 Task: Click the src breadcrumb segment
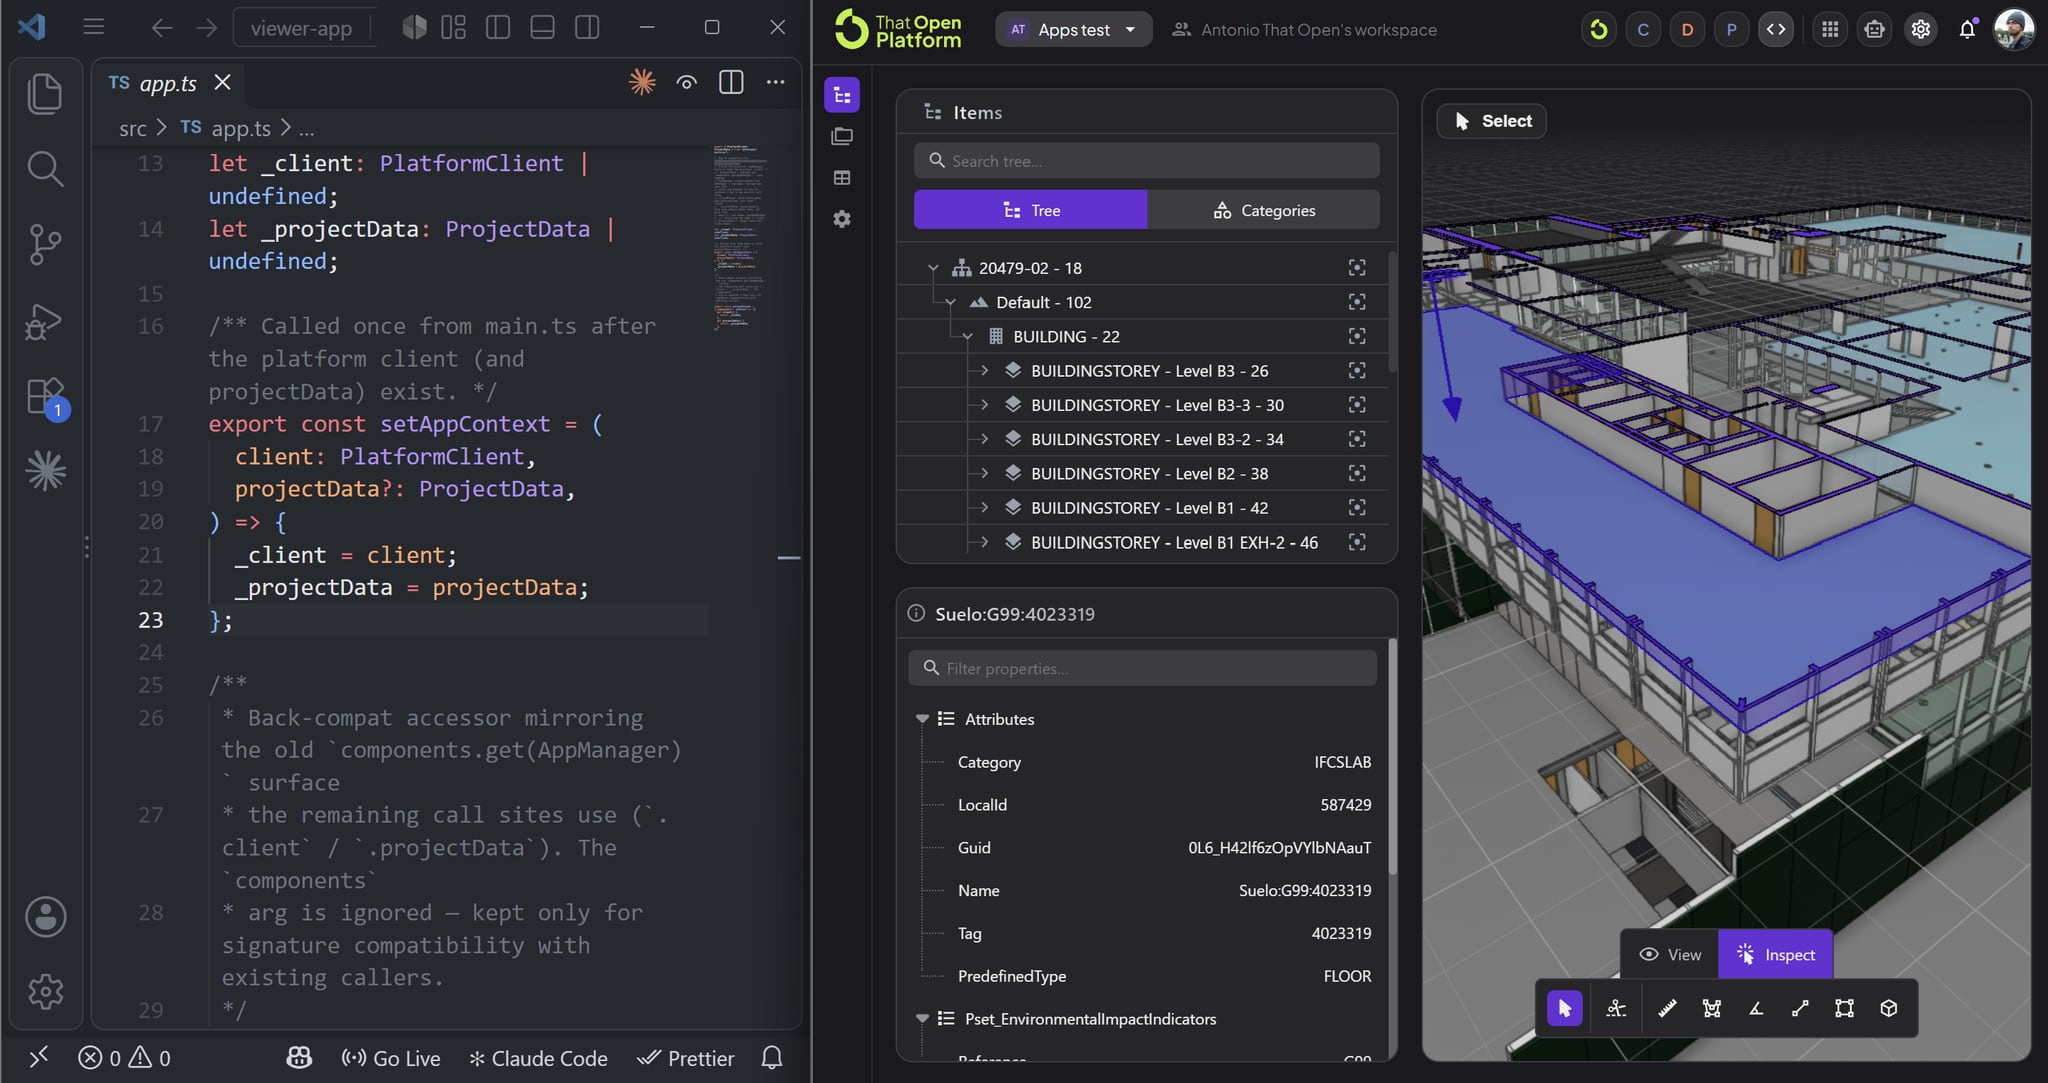pos(132,128)
